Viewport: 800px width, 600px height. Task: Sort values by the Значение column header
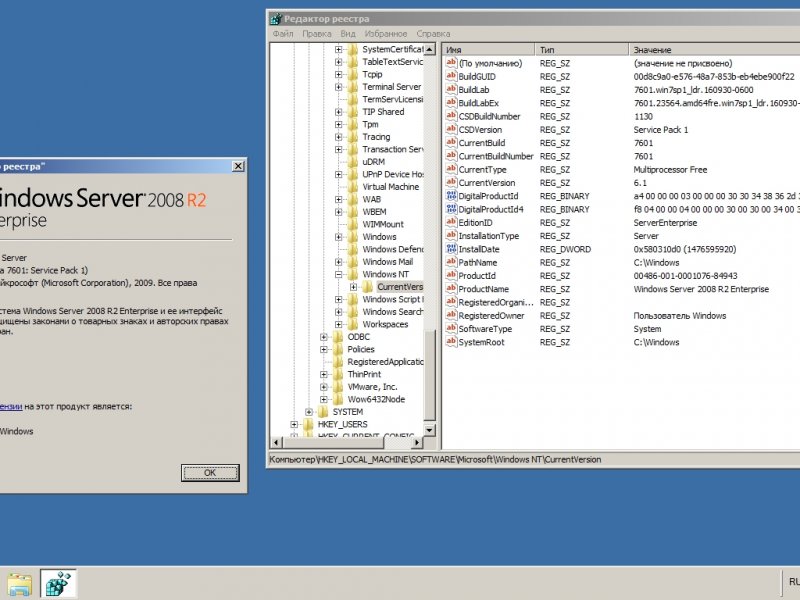pyautogui.click(x=714, y=49)
